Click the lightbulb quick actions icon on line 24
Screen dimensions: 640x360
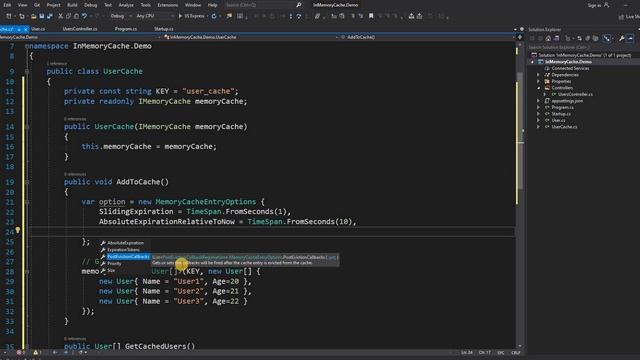[18, 231]
